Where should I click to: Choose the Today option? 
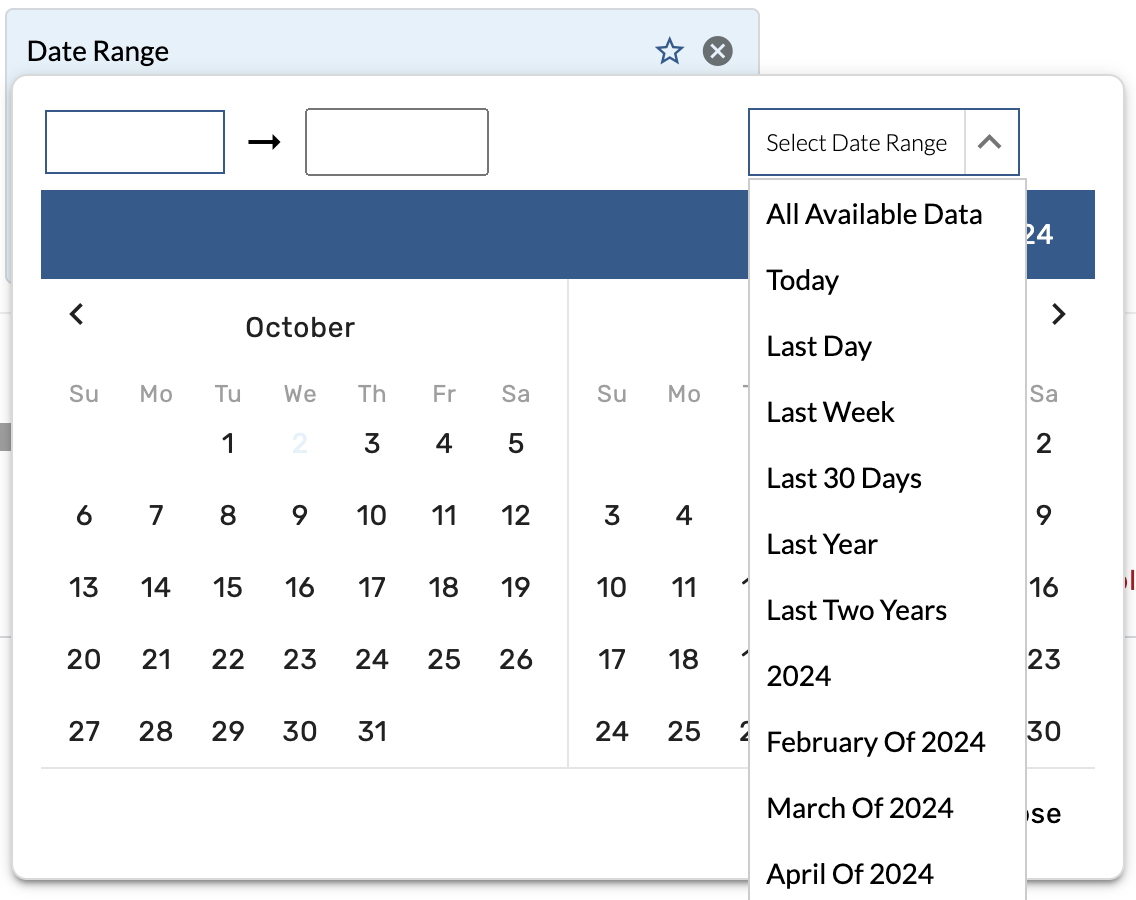pos(803,280)
